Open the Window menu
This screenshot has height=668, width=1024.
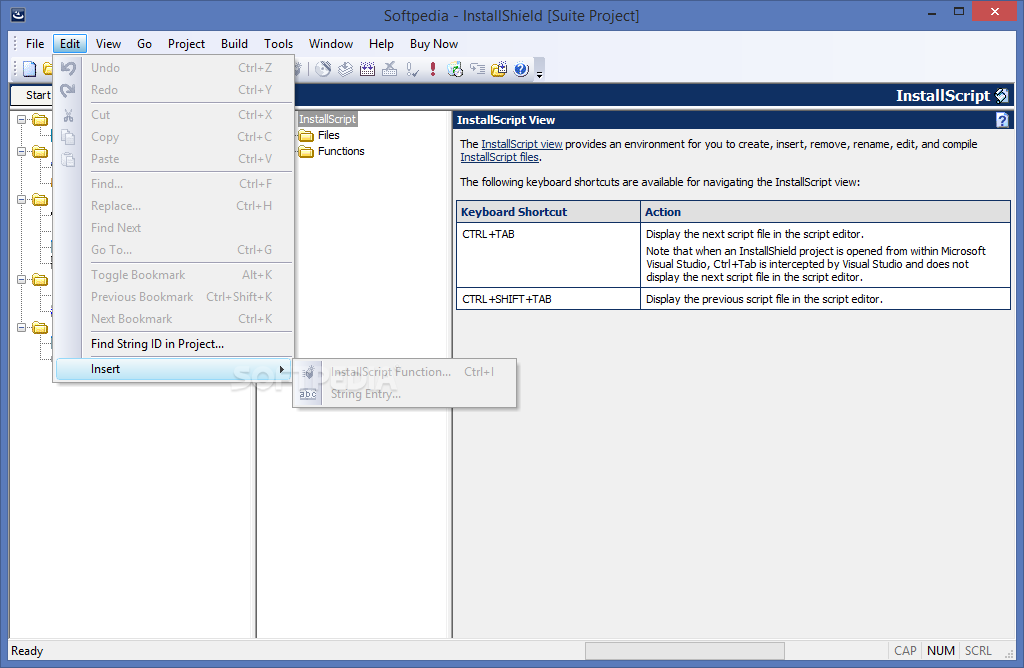coord(331,44)
